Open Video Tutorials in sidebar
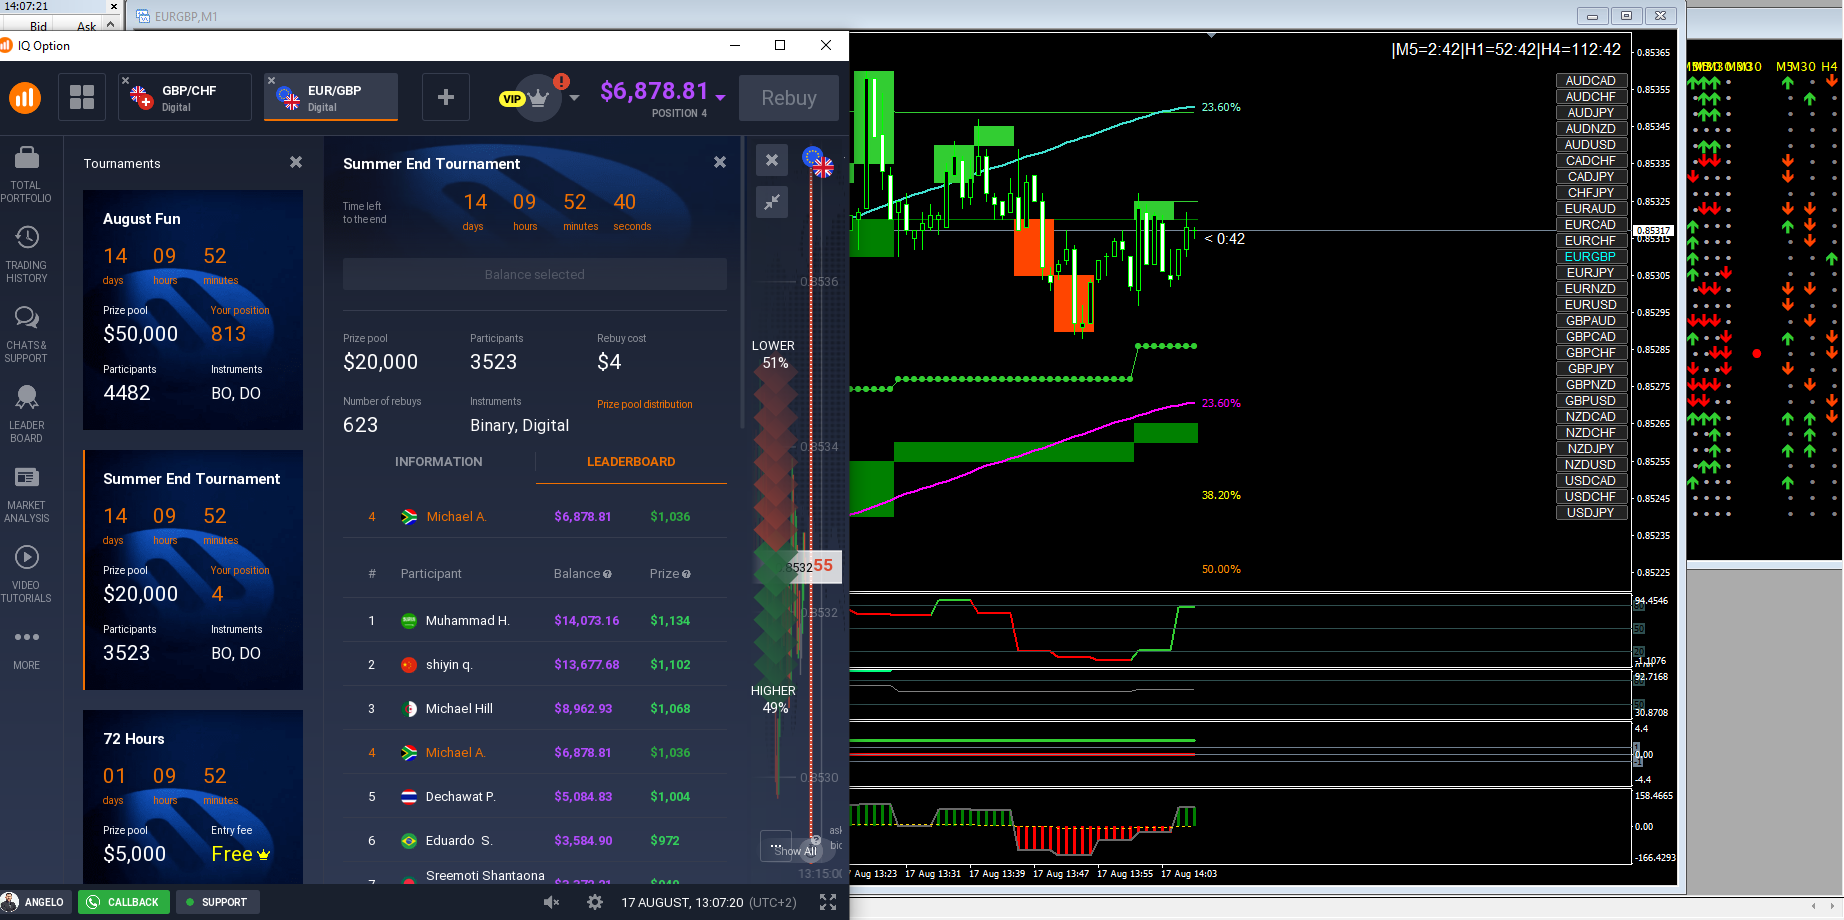Screen dimensions: 1844x920 [x=26, y=575]
